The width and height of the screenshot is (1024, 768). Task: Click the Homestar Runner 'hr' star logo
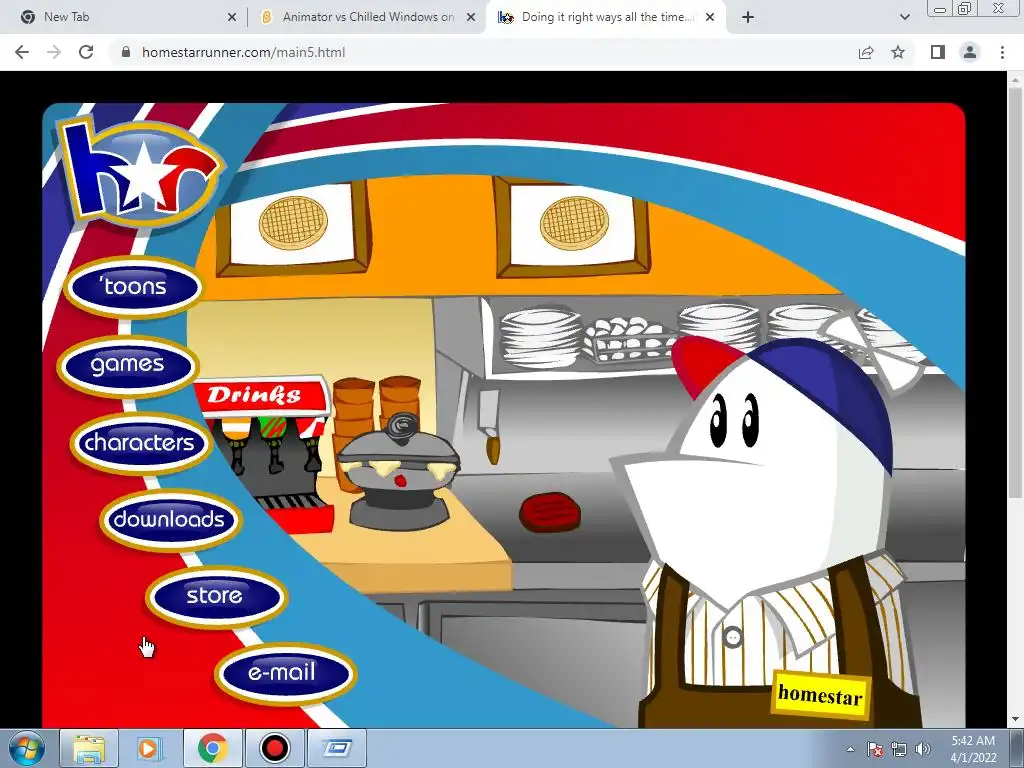tap(140, 172)
